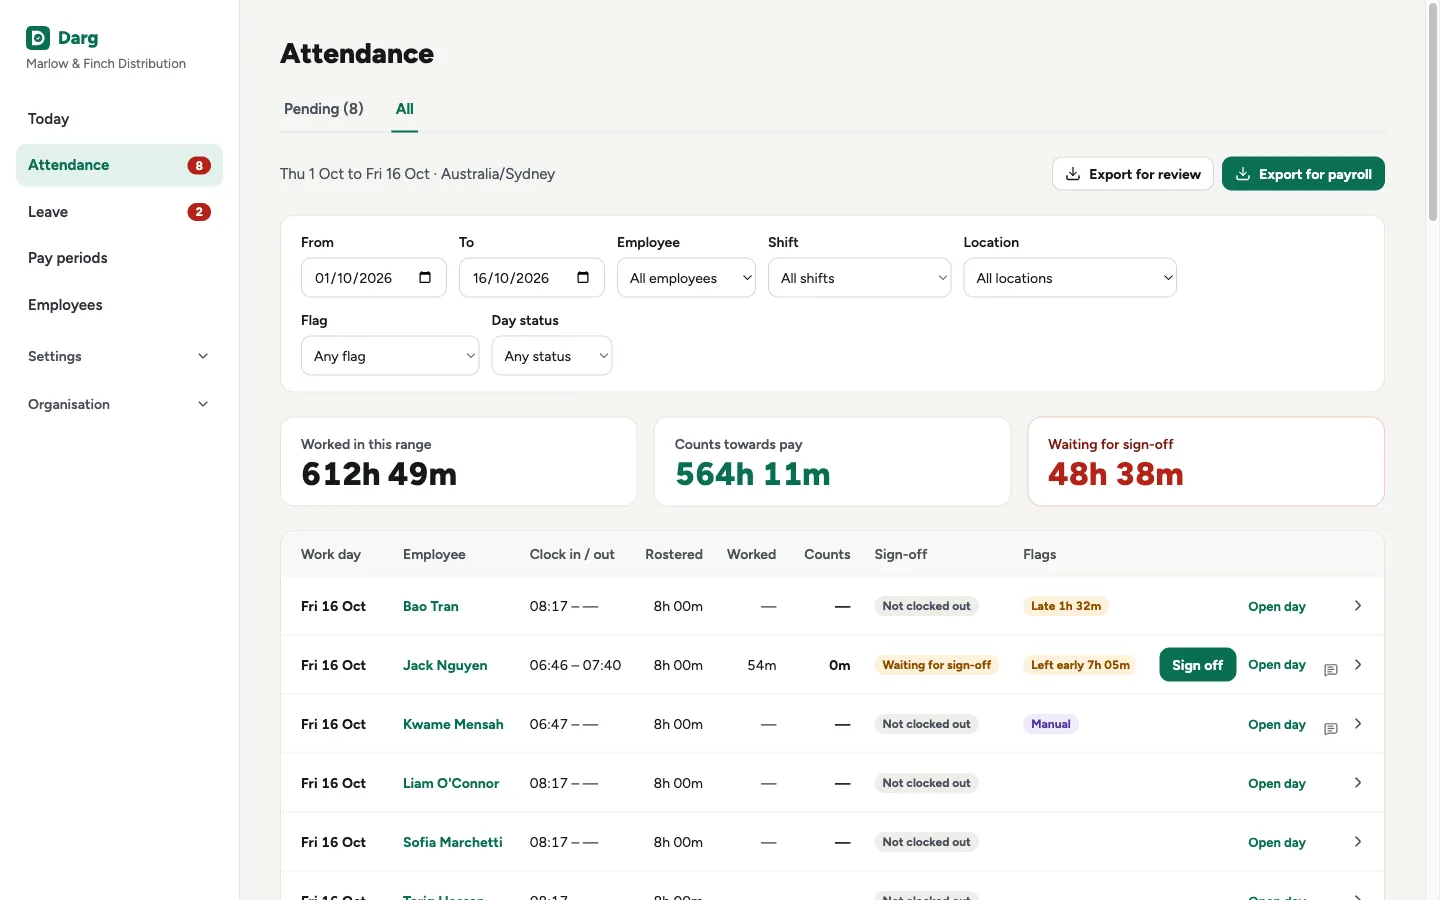
Task: Open Bao Tran employee link
Action: 431,606
